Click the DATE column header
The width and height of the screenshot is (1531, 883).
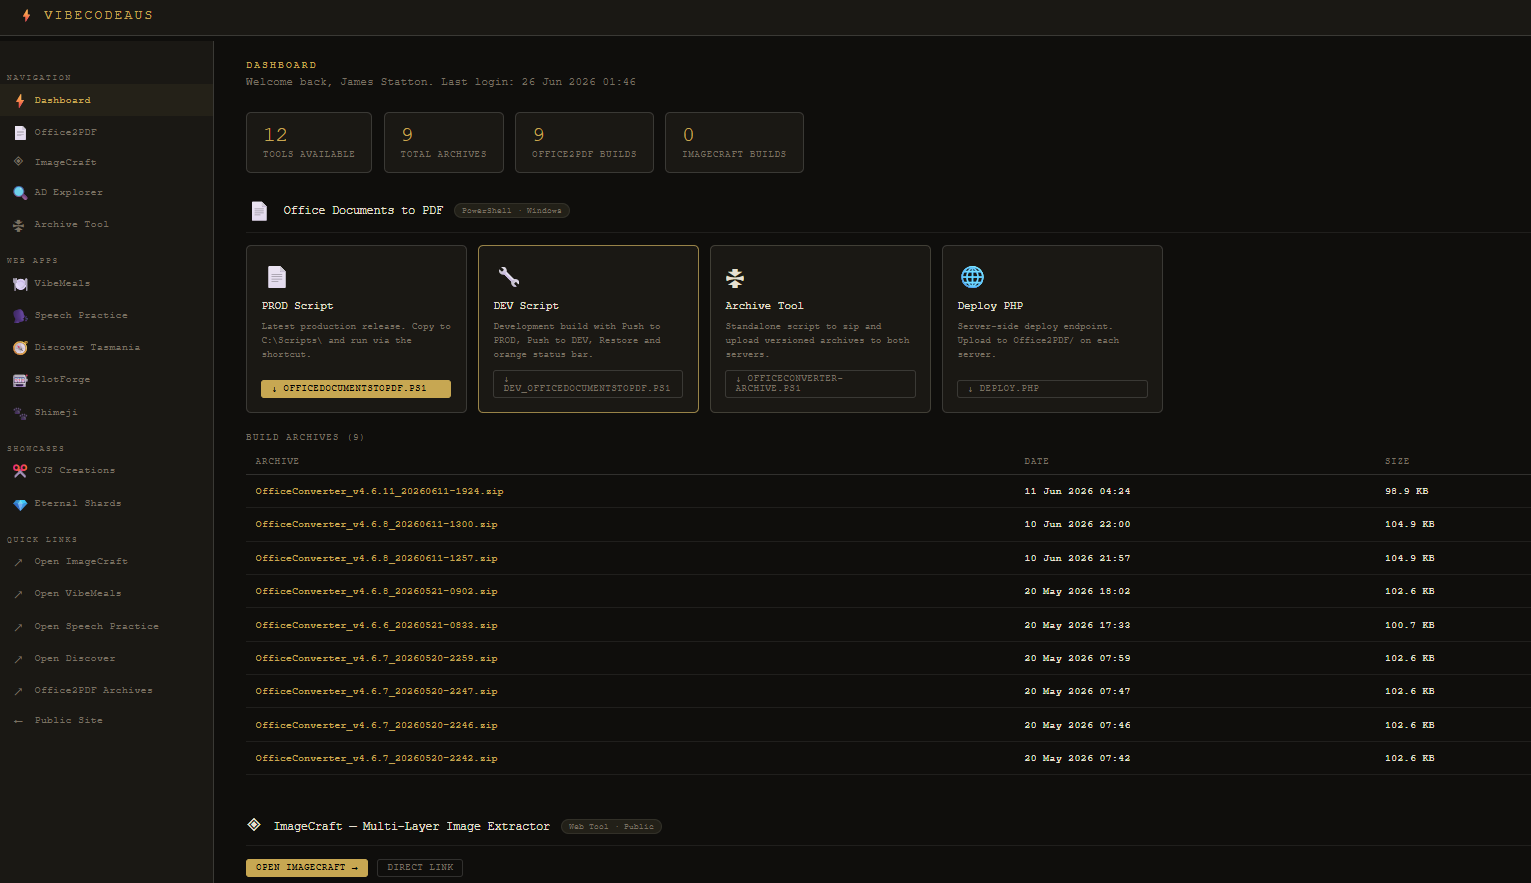[x=1036, y=462]
